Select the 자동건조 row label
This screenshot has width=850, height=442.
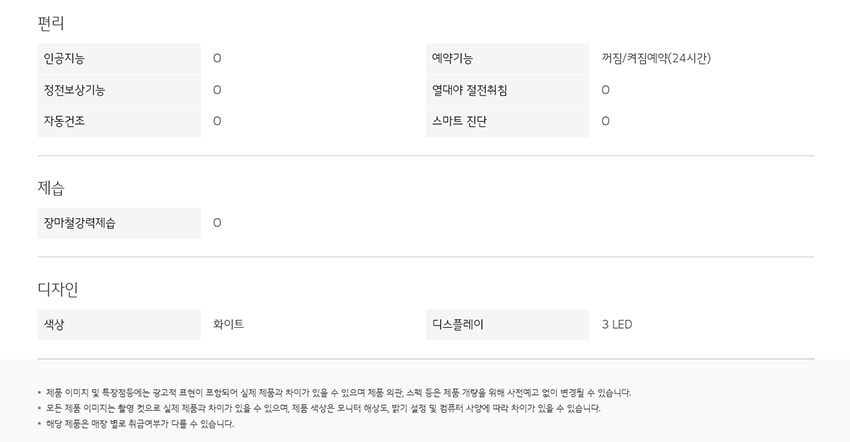click(x=64, y=121)
